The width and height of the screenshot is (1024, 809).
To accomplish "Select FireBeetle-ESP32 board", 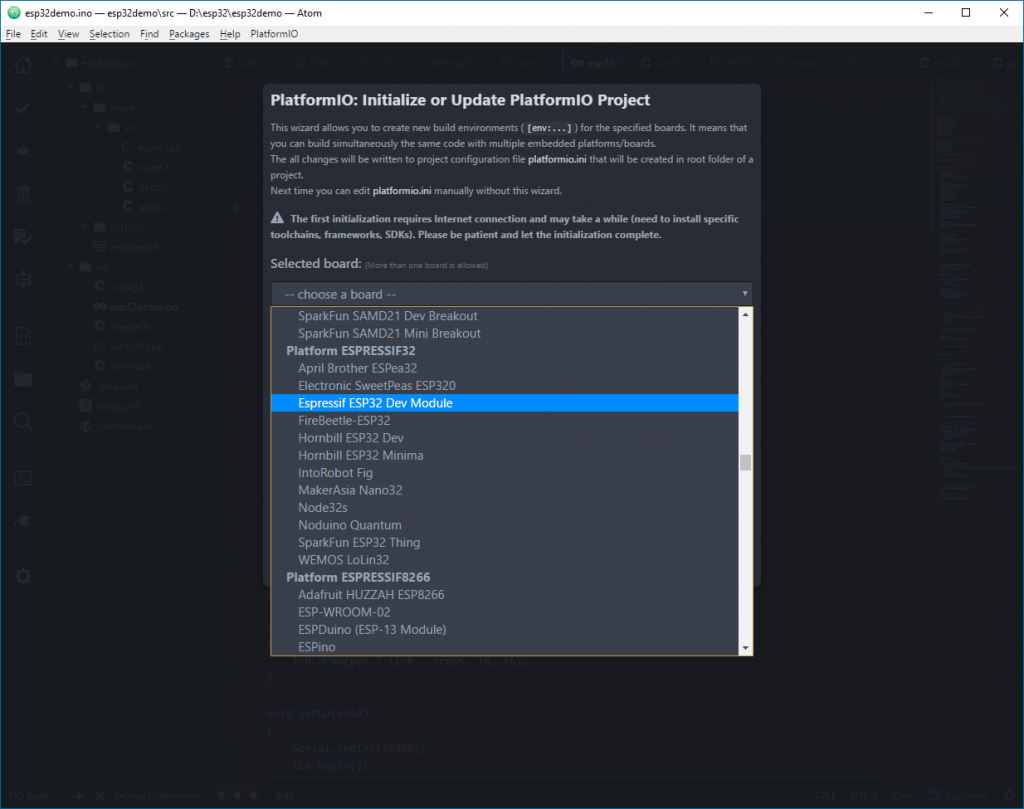I will point(505,420).
